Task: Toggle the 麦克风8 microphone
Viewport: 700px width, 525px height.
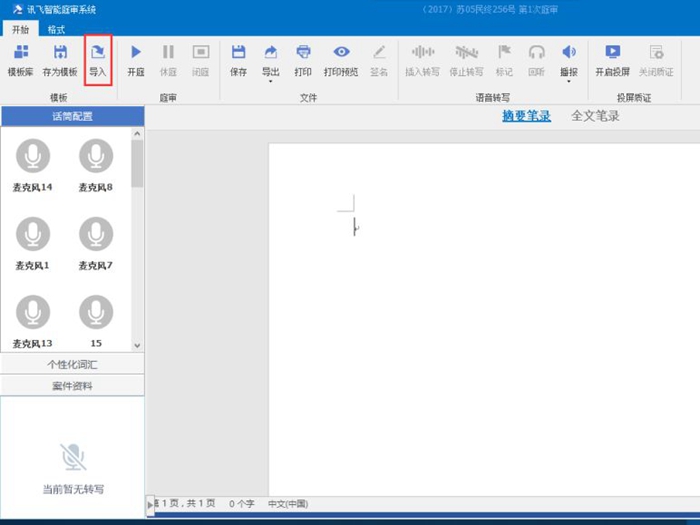Action: pyautogui.click(x=96, y=157)
